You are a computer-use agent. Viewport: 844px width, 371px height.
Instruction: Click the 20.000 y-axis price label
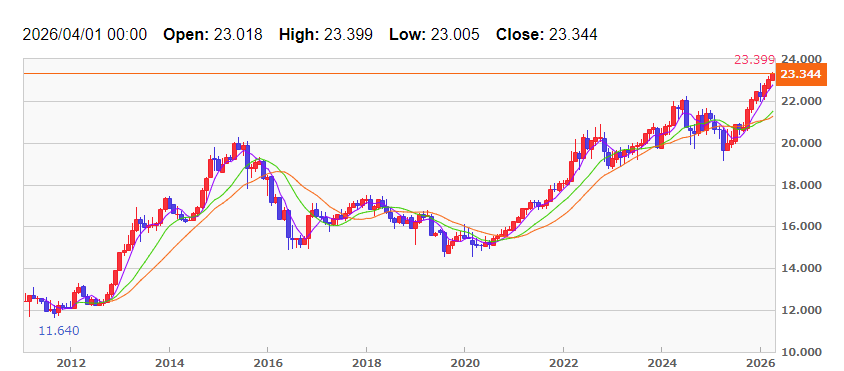point(801,143)
